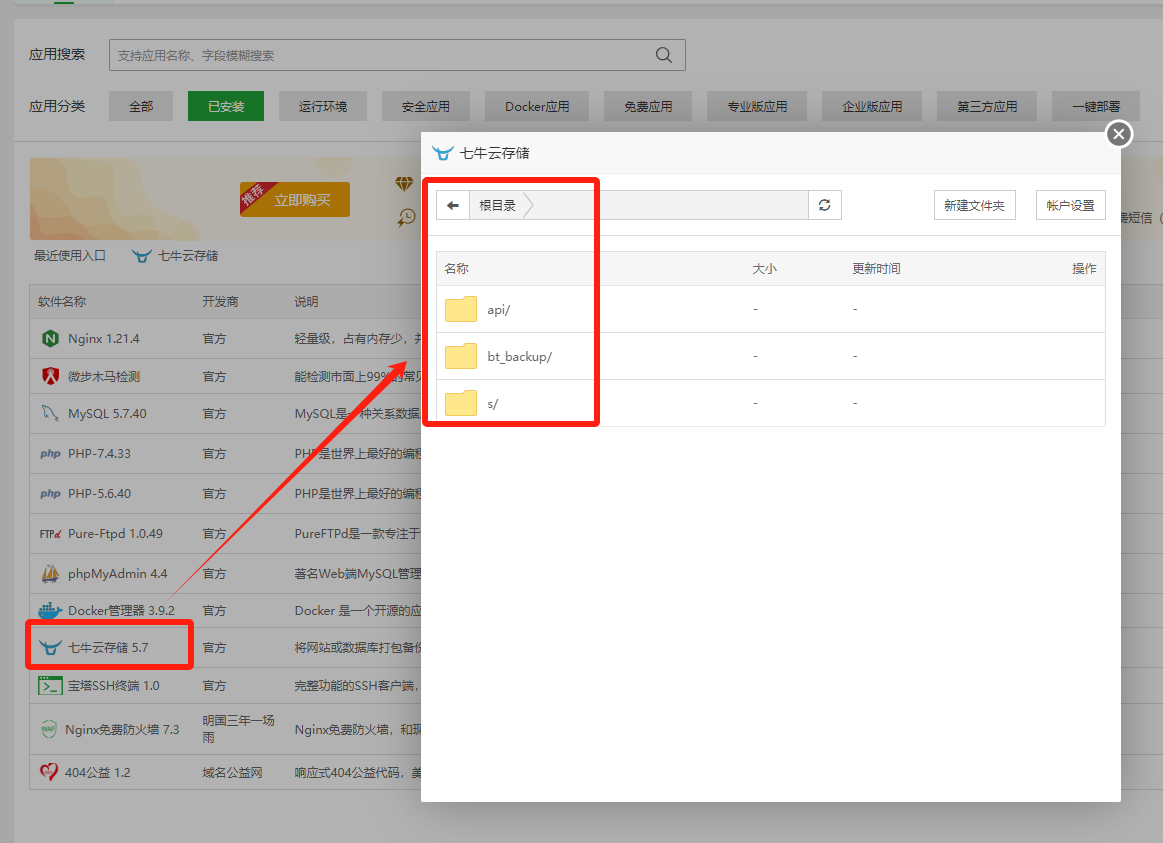Click the 域名公益网 developer cell
1163x843 pixels.
(232, 773)
